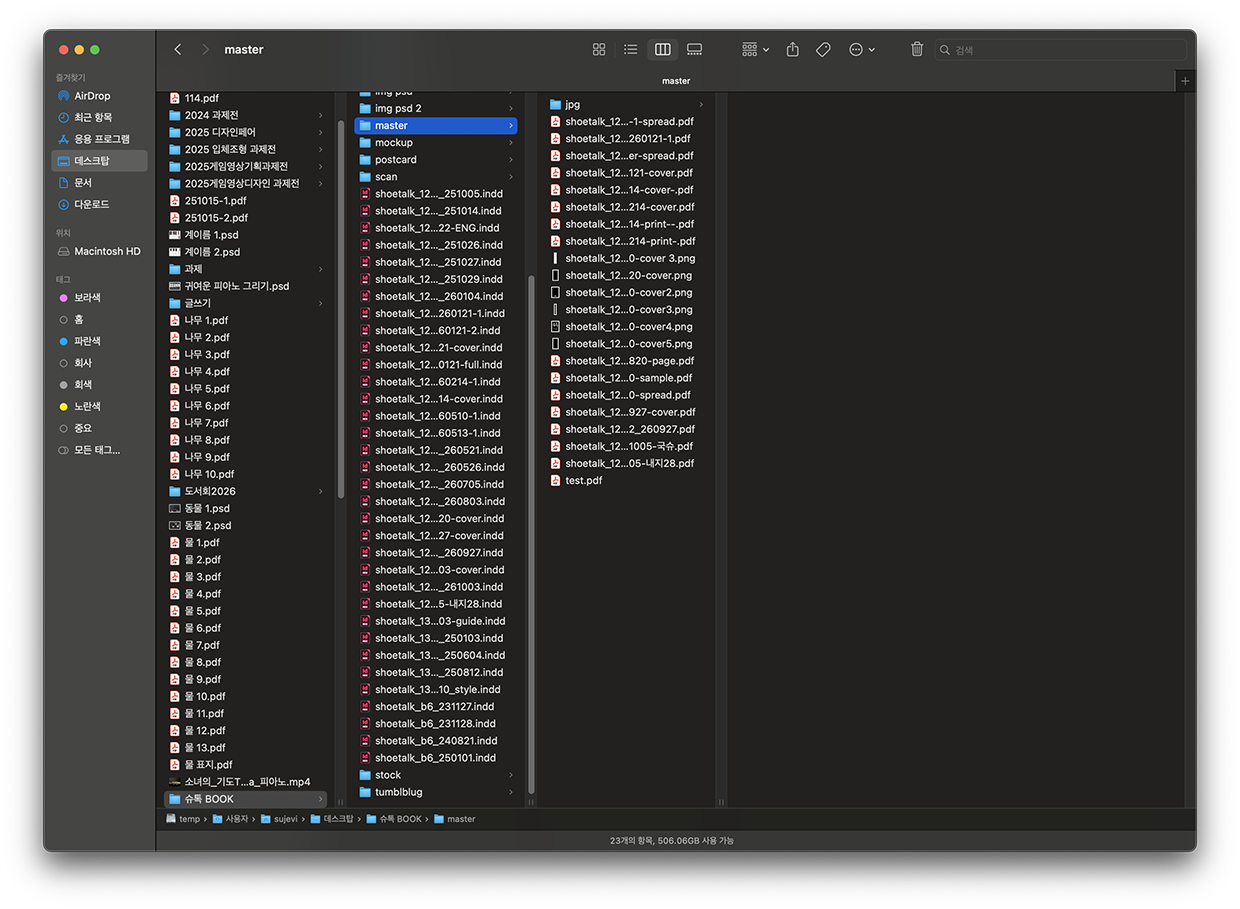
Task: Select the 소녀의_기도 mp4 video file
Action: click(246, 781)
